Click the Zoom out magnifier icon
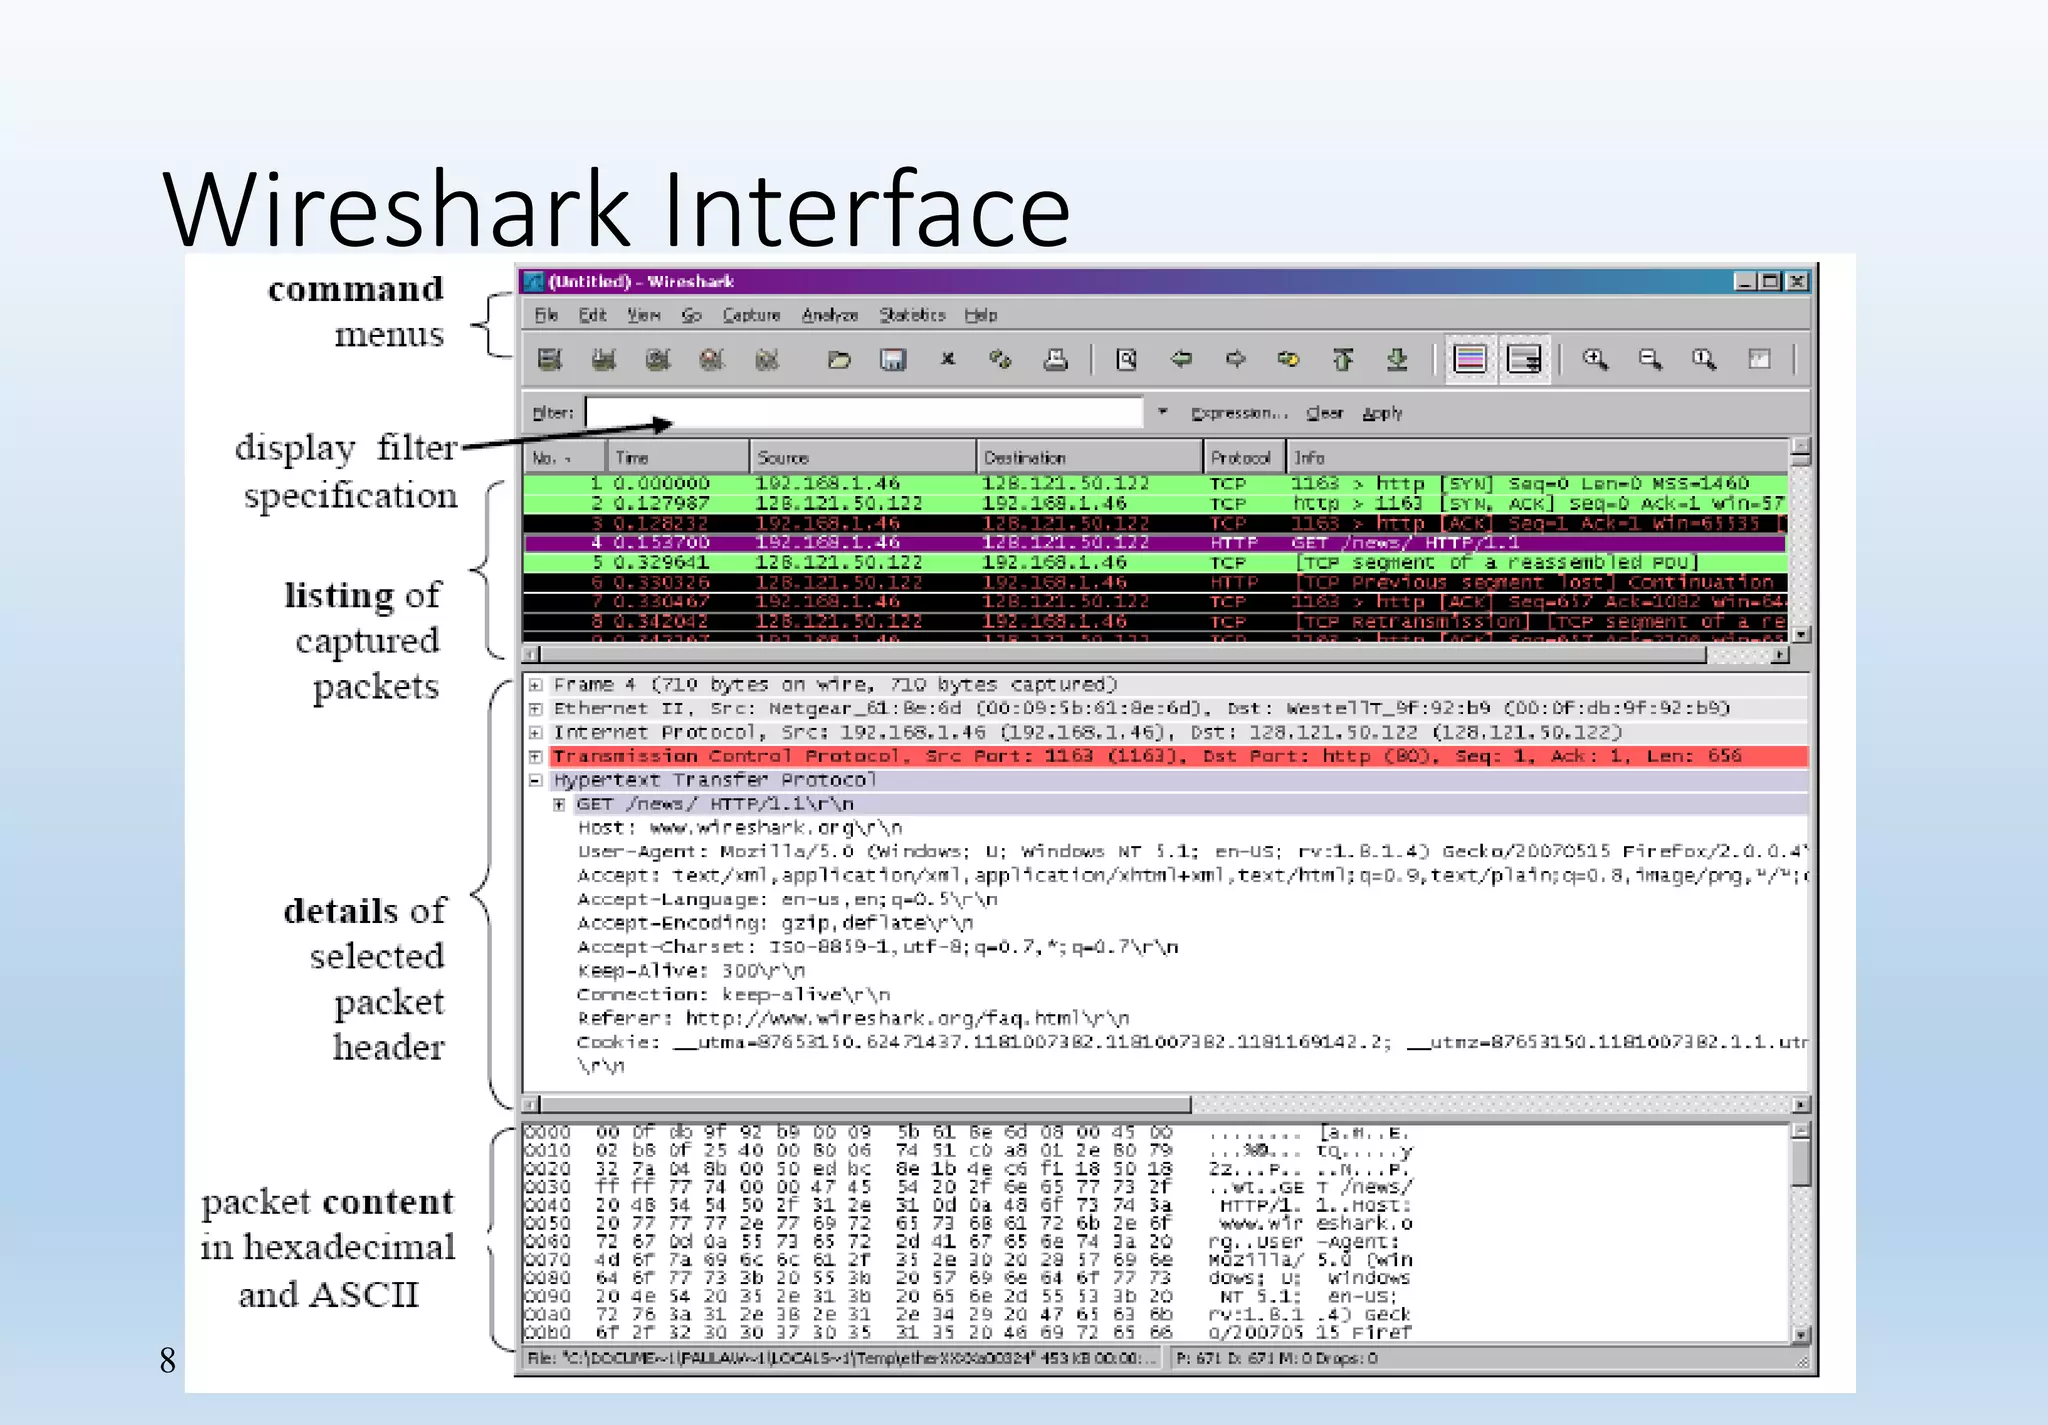Image resolution: width=2048 pixels, height=1425 pixels. tap(1650, 360)
